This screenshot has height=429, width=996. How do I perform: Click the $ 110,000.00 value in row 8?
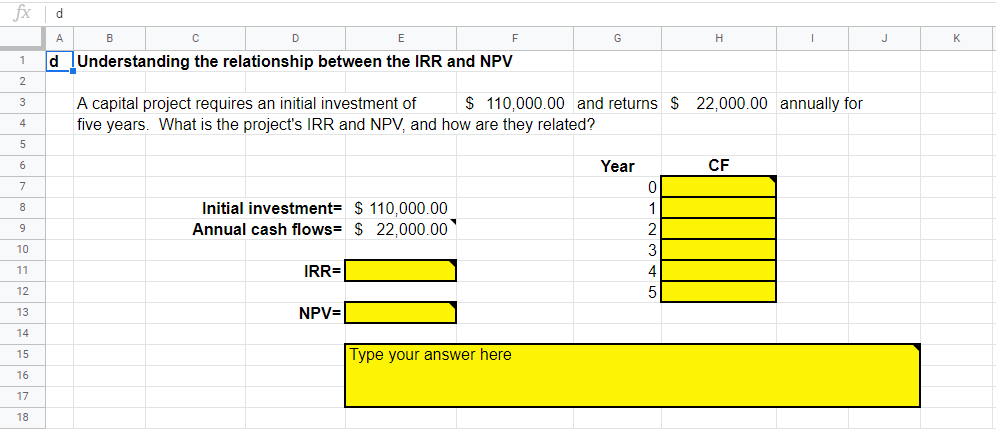pyautogui.click(x=401, y=208)
